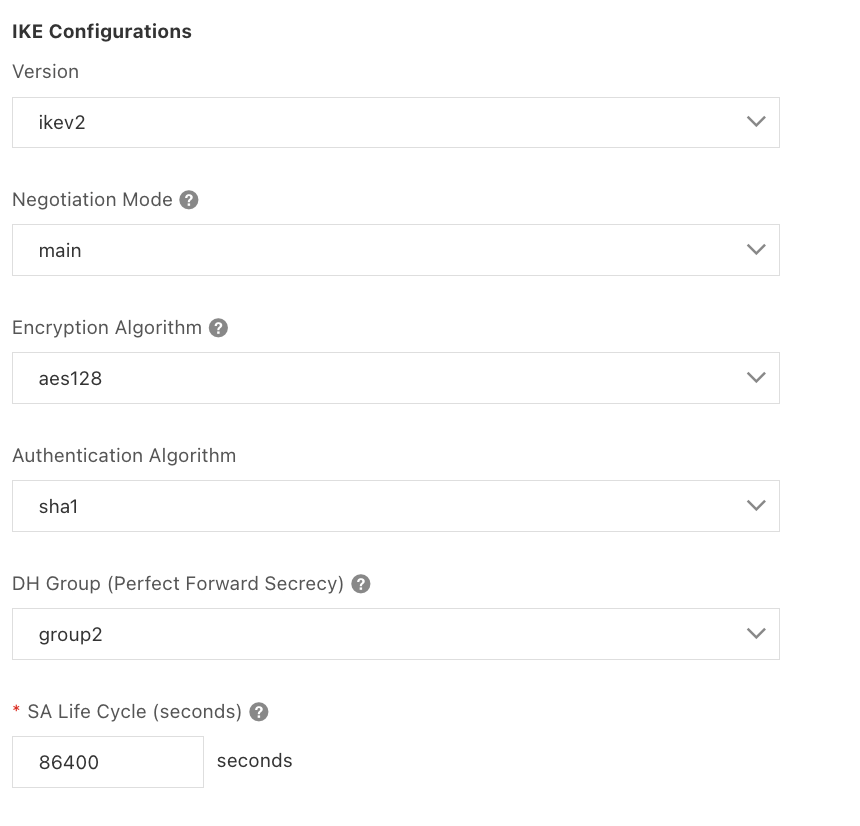Select the ikev2 version field
This screenshot has width=860, height=826.
point(380,123)
